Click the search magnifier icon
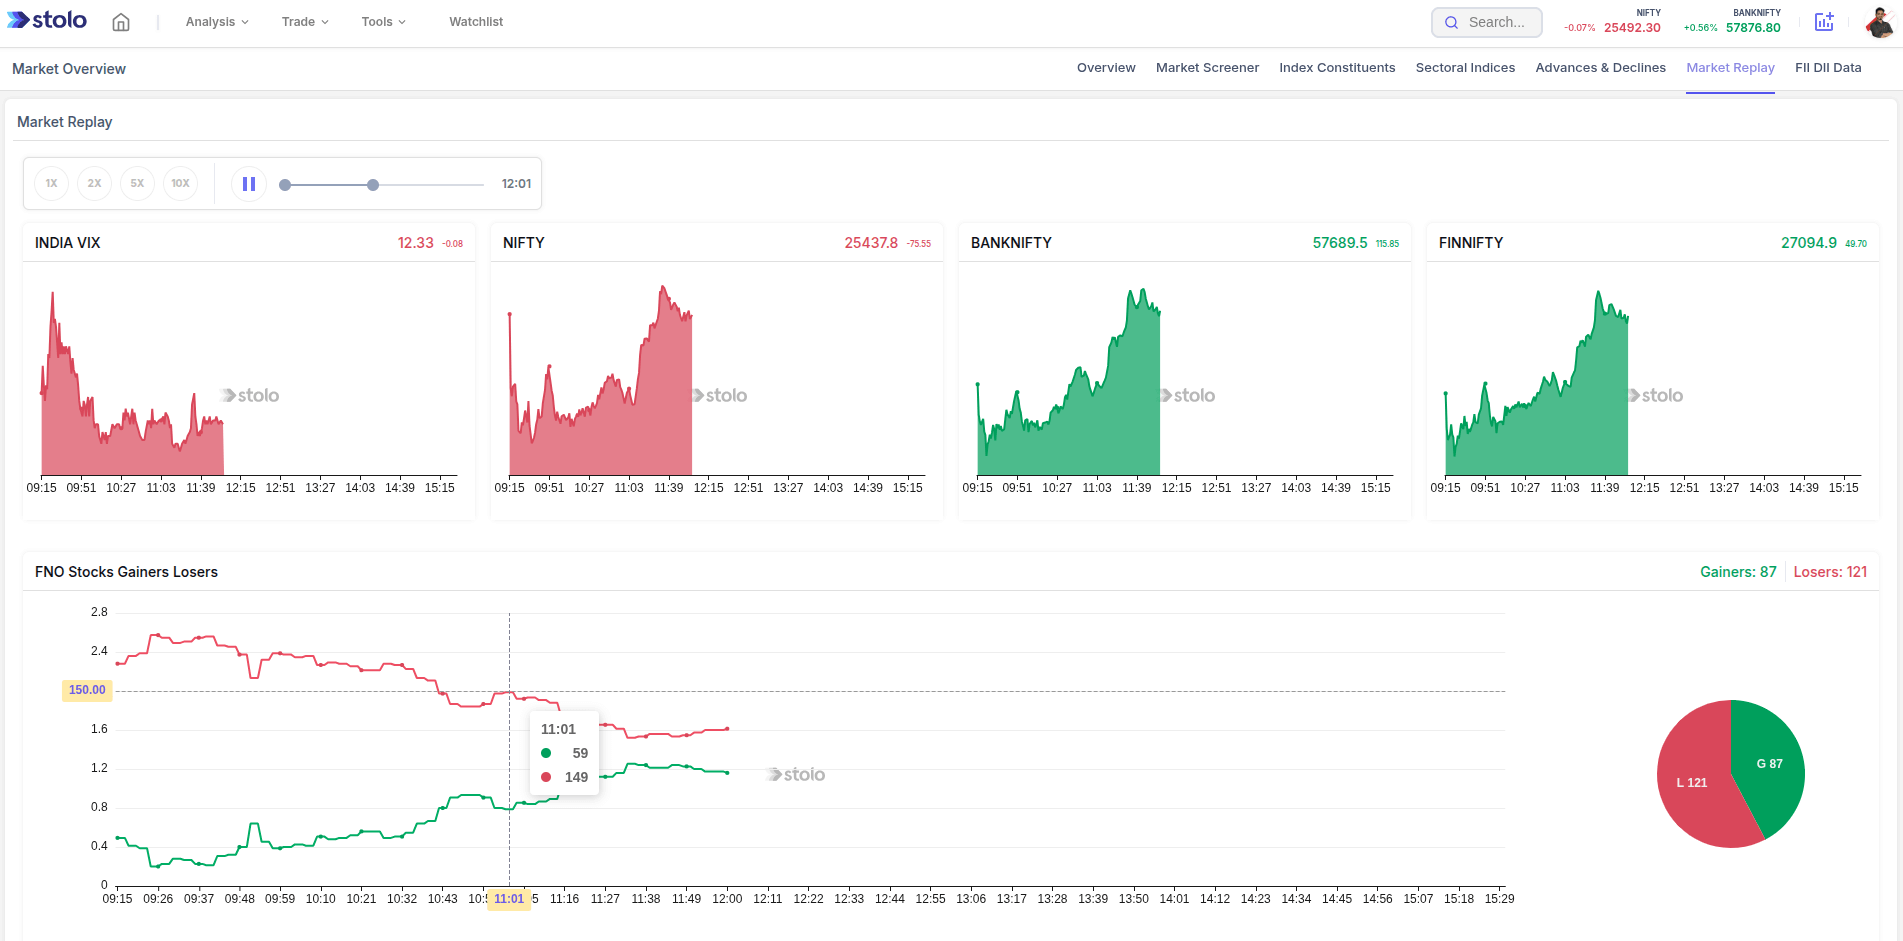The image size is (1903, 941). pos(1452,21)
